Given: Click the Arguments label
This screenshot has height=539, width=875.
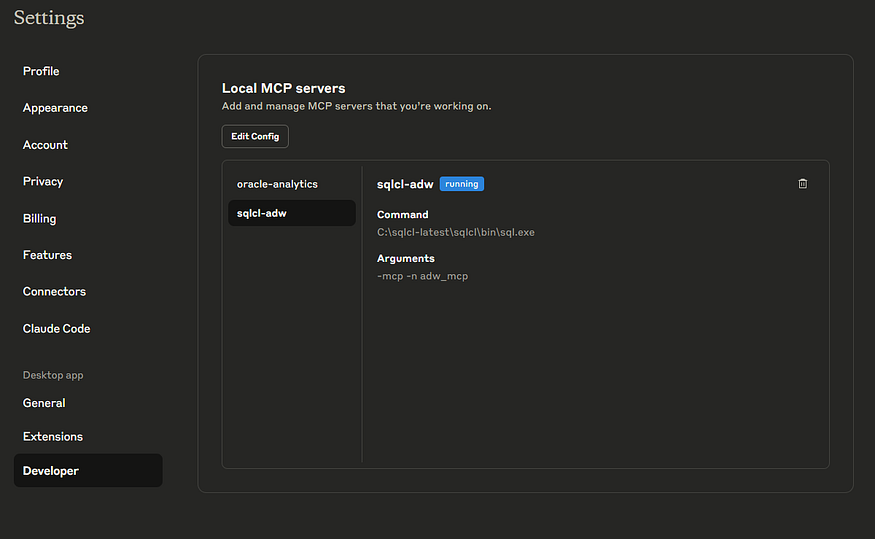Looking at the screenshot, I should [x=406, y=258].
